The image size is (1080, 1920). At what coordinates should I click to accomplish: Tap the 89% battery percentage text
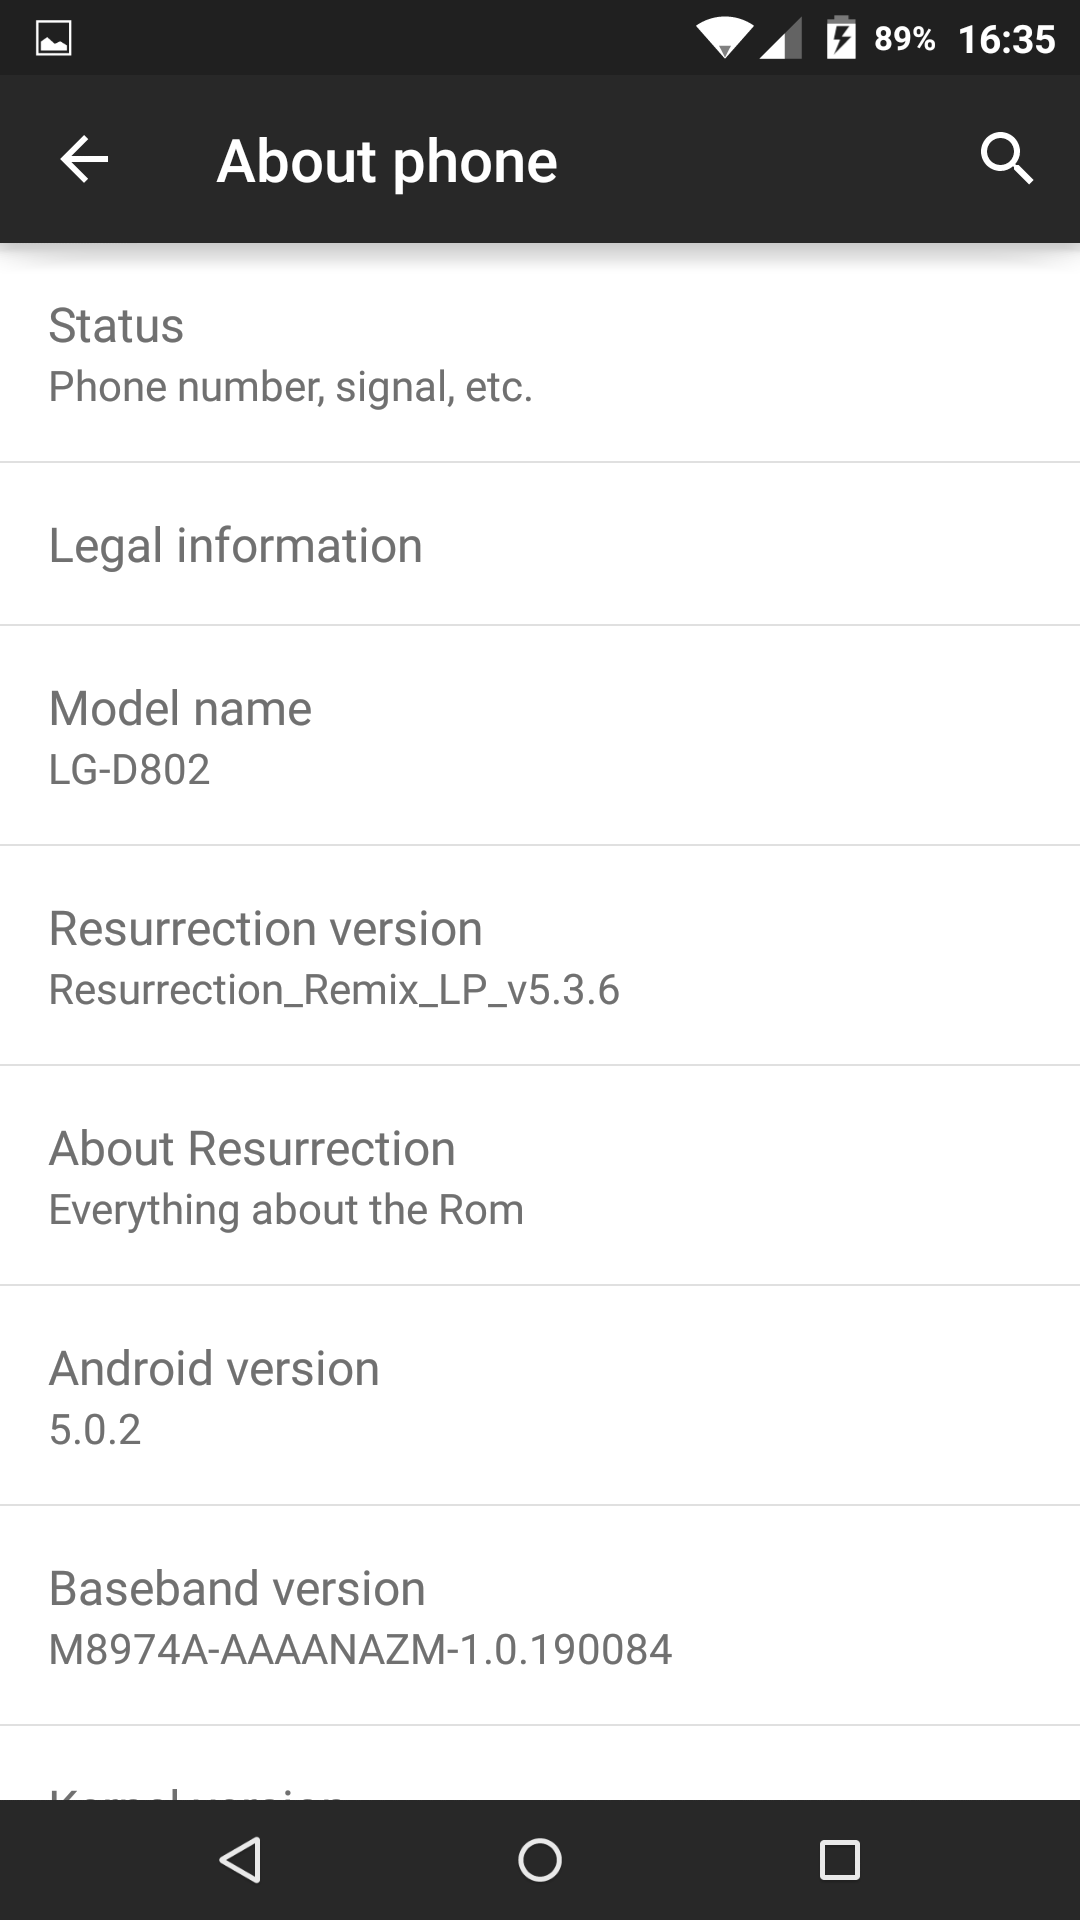(904, 39)
